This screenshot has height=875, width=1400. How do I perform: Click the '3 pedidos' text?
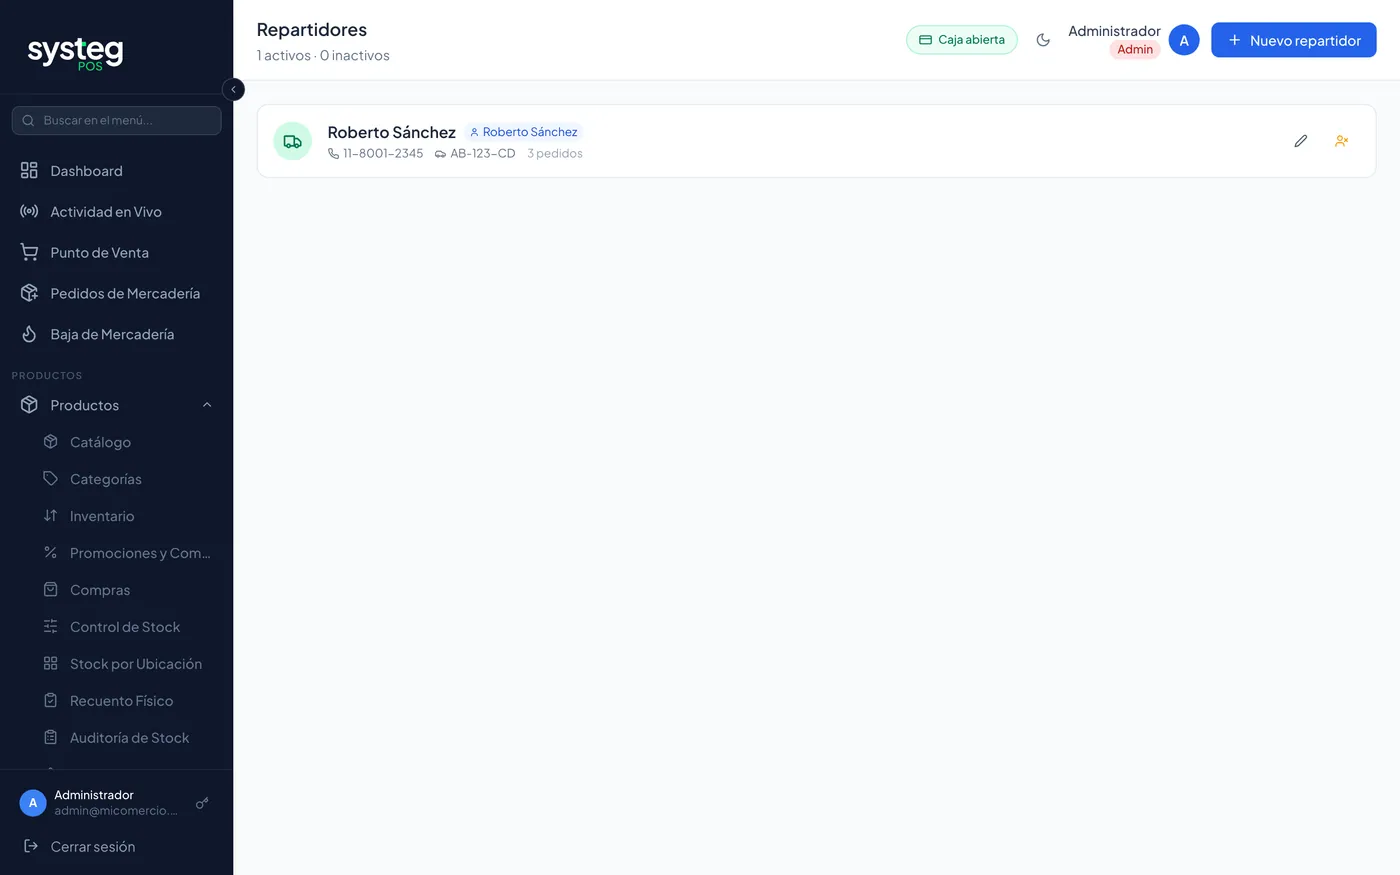pyautogui.click(x=555, y=154)
